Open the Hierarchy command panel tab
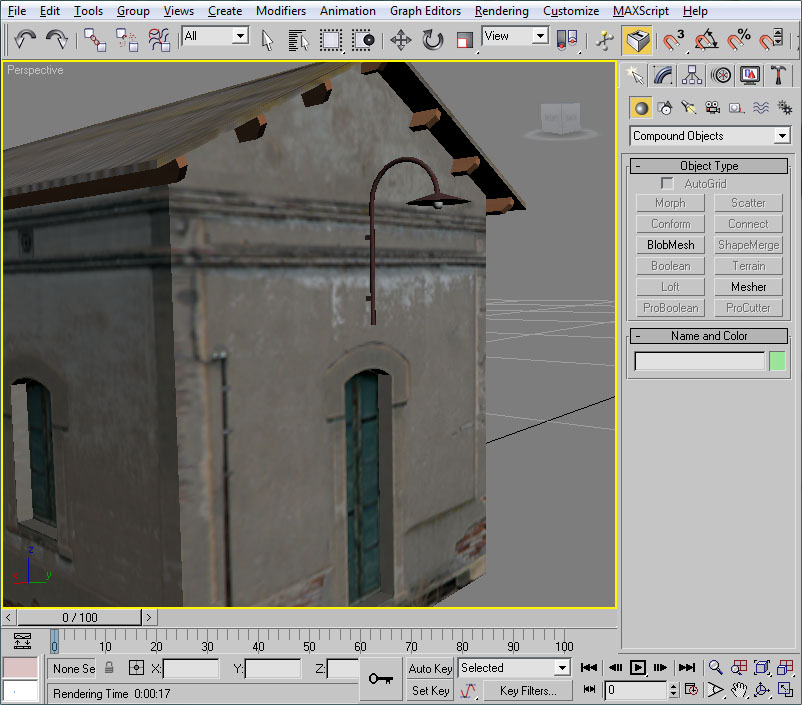The height and width of the screenshot is (705, 802). click(x=691, y=75)
